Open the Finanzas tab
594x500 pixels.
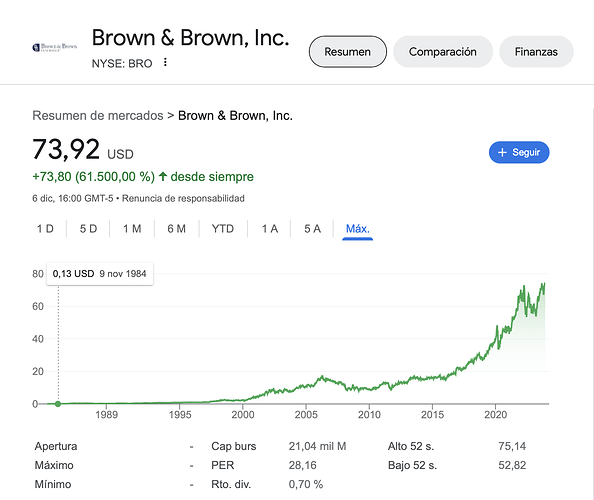[x=536, y=52]
